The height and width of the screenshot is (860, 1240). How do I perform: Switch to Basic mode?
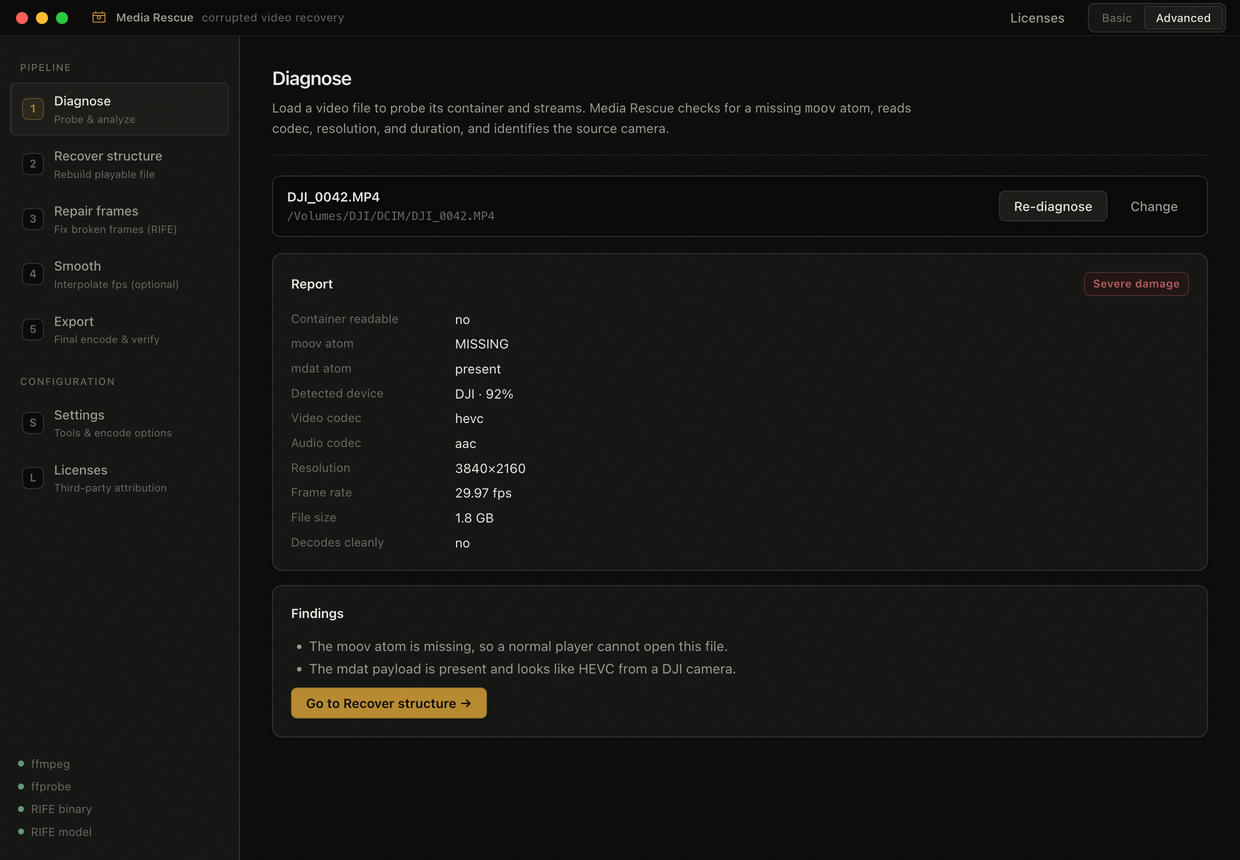pyautogui.click(x=1117, y=18)
